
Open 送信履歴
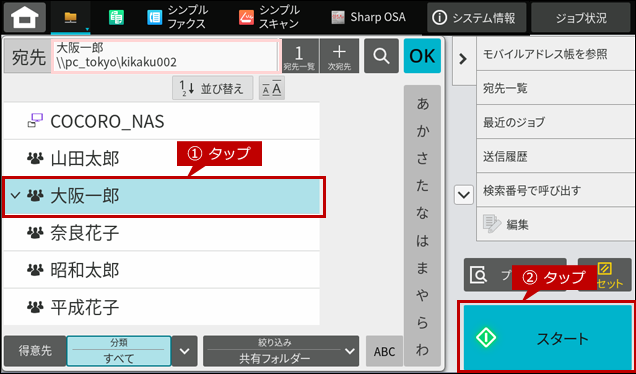click(x=556, y=156)
